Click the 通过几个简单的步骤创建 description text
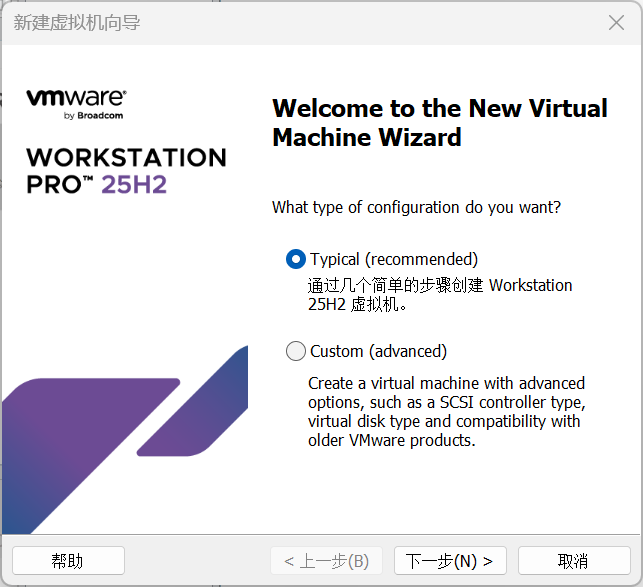Screen dimensions: 643x587 [440, 295]
